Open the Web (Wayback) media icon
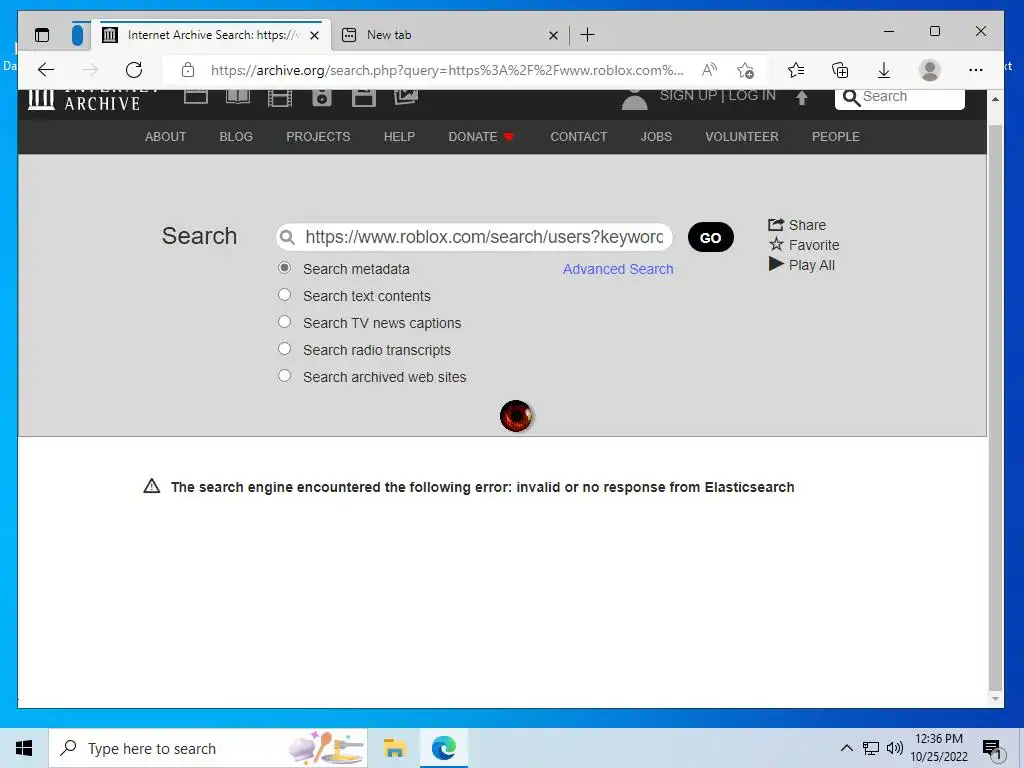Viewport: 1024px width, 768px height. coord(196,97)
